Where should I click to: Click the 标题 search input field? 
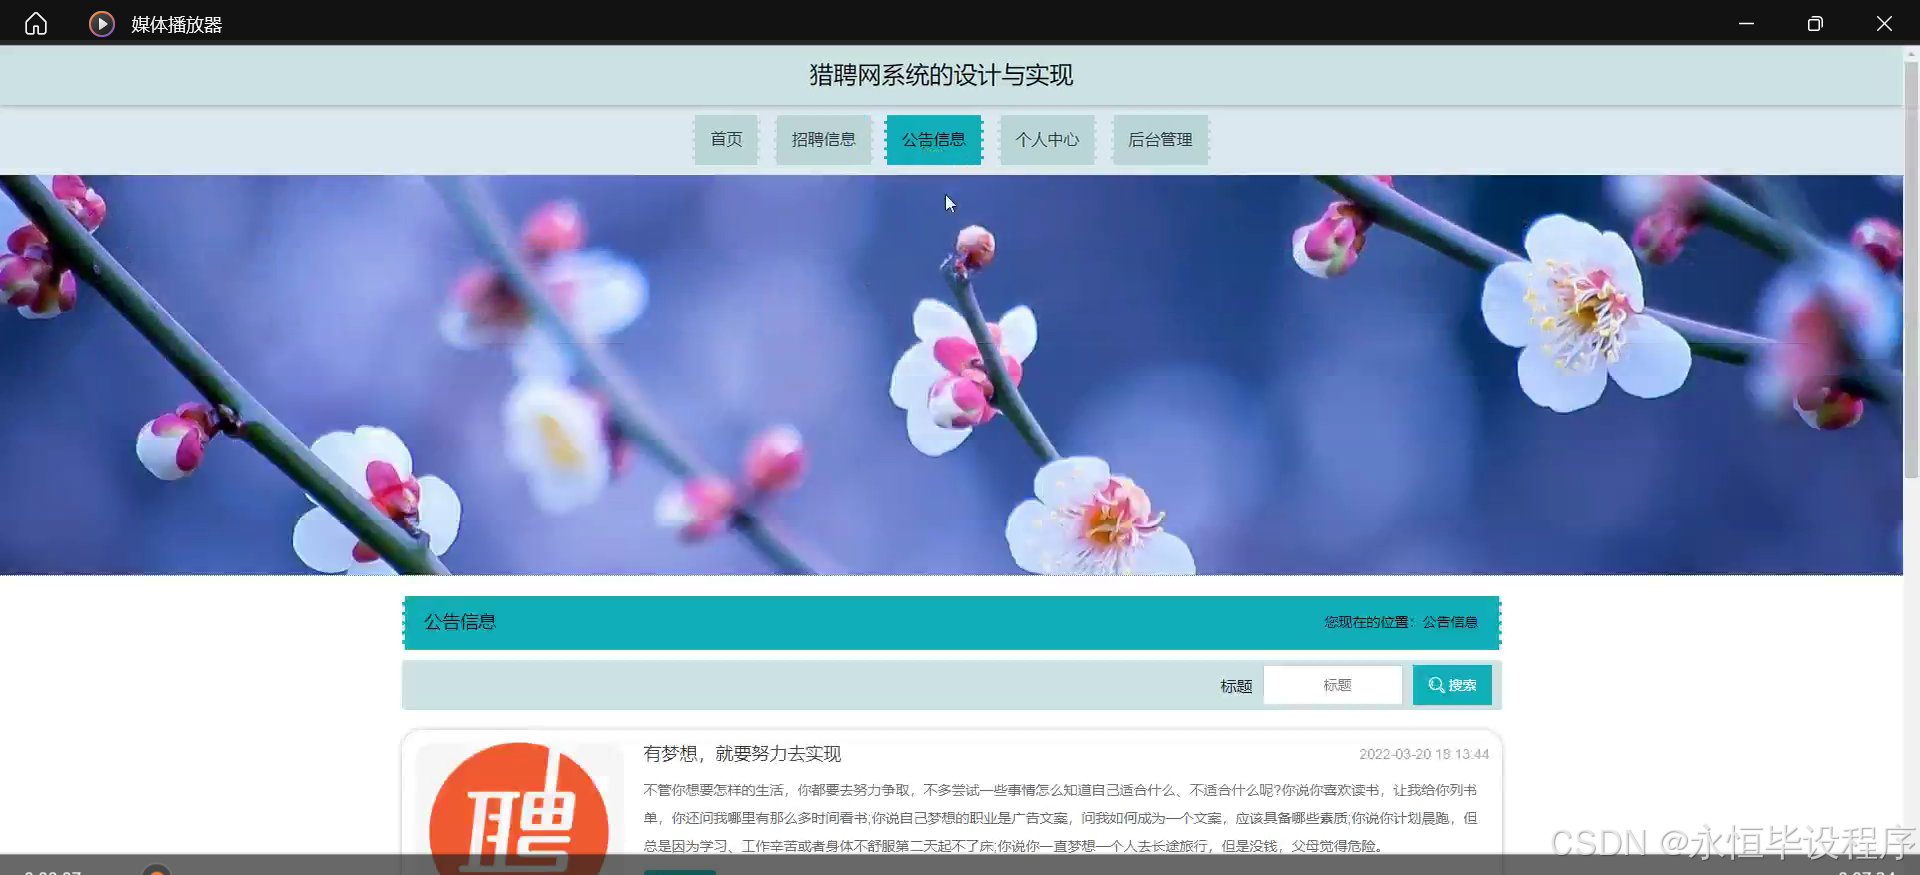click(x=1333, y=685)
